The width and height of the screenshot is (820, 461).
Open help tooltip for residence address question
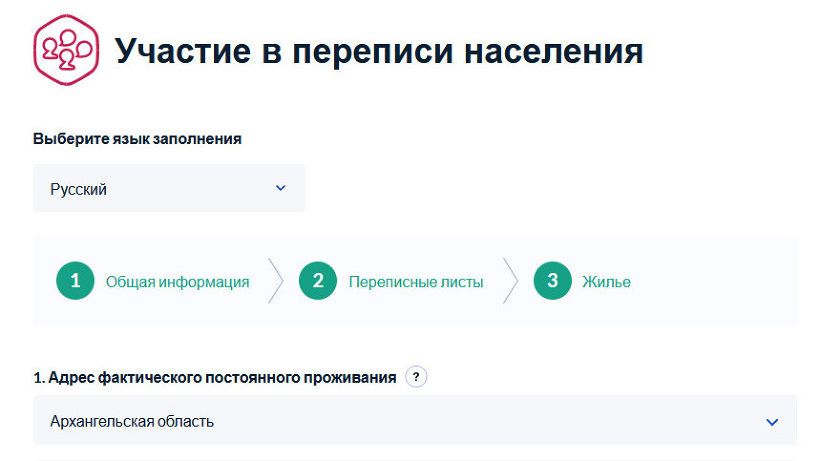(416, 376)
